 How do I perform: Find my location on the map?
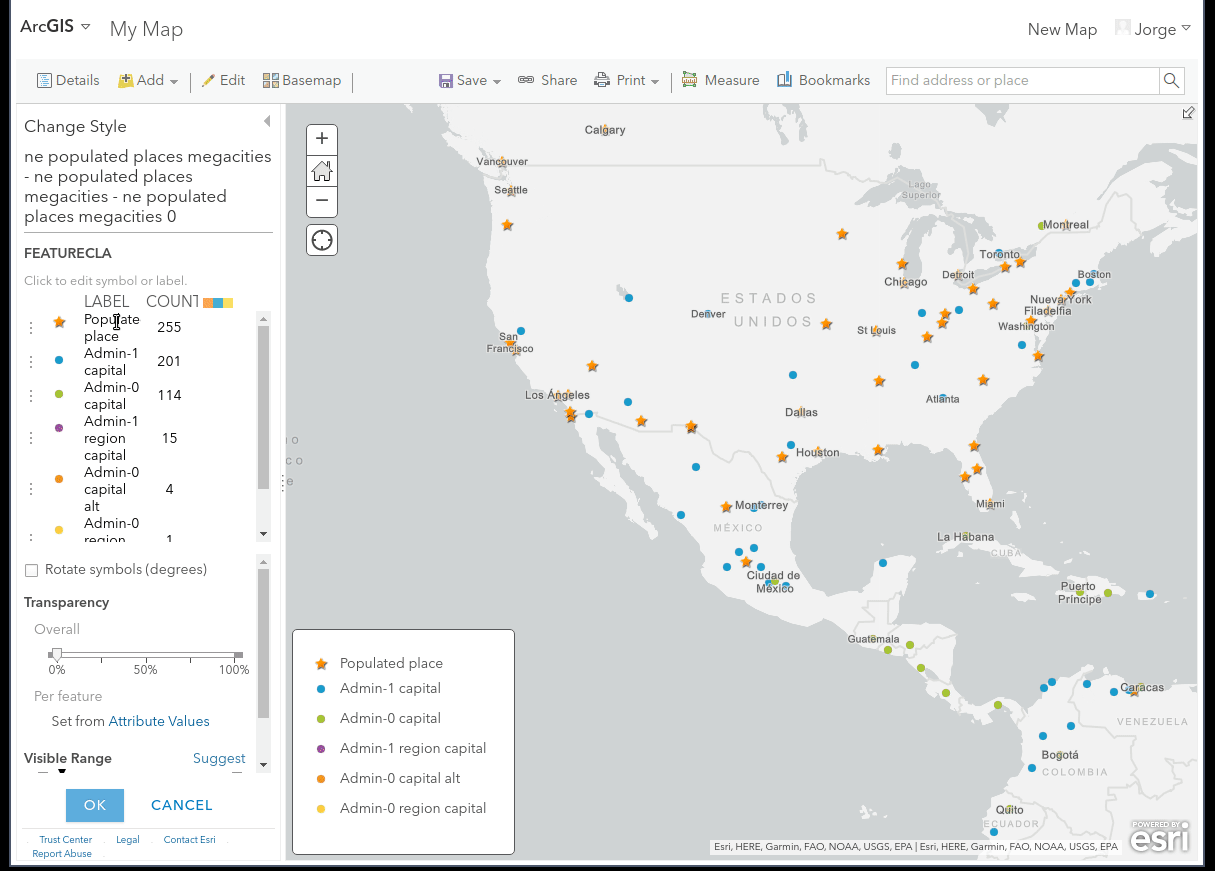[322, 240]
